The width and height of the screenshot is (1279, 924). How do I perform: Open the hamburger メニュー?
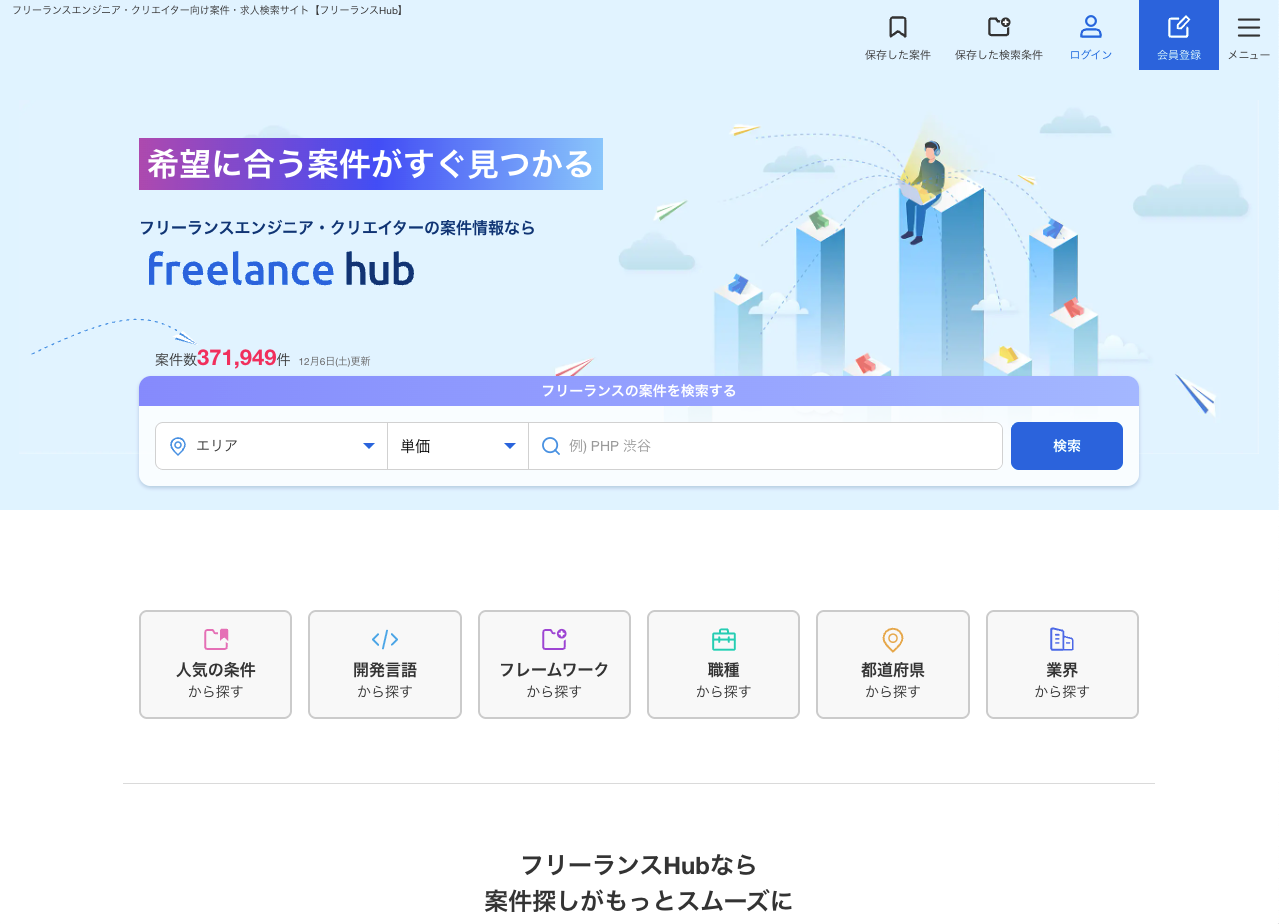(1248, 27)
